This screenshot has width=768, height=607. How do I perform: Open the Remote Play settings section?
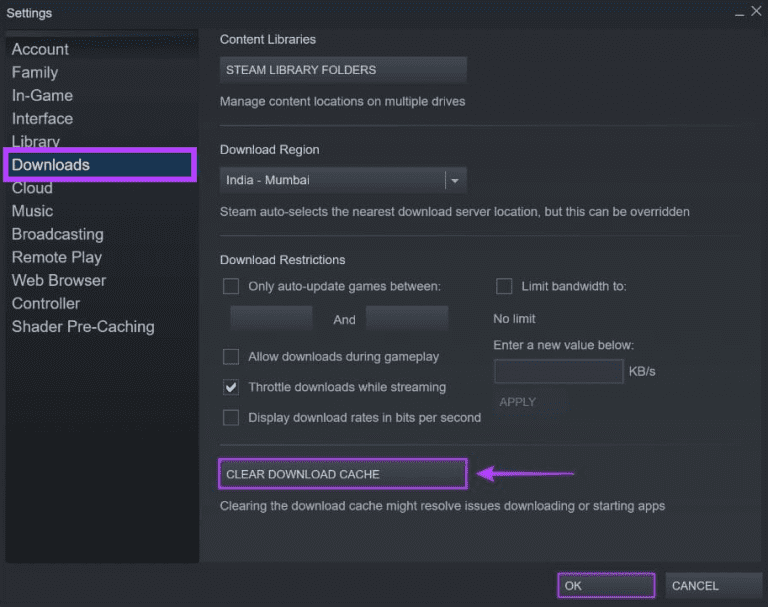point(57,257)
